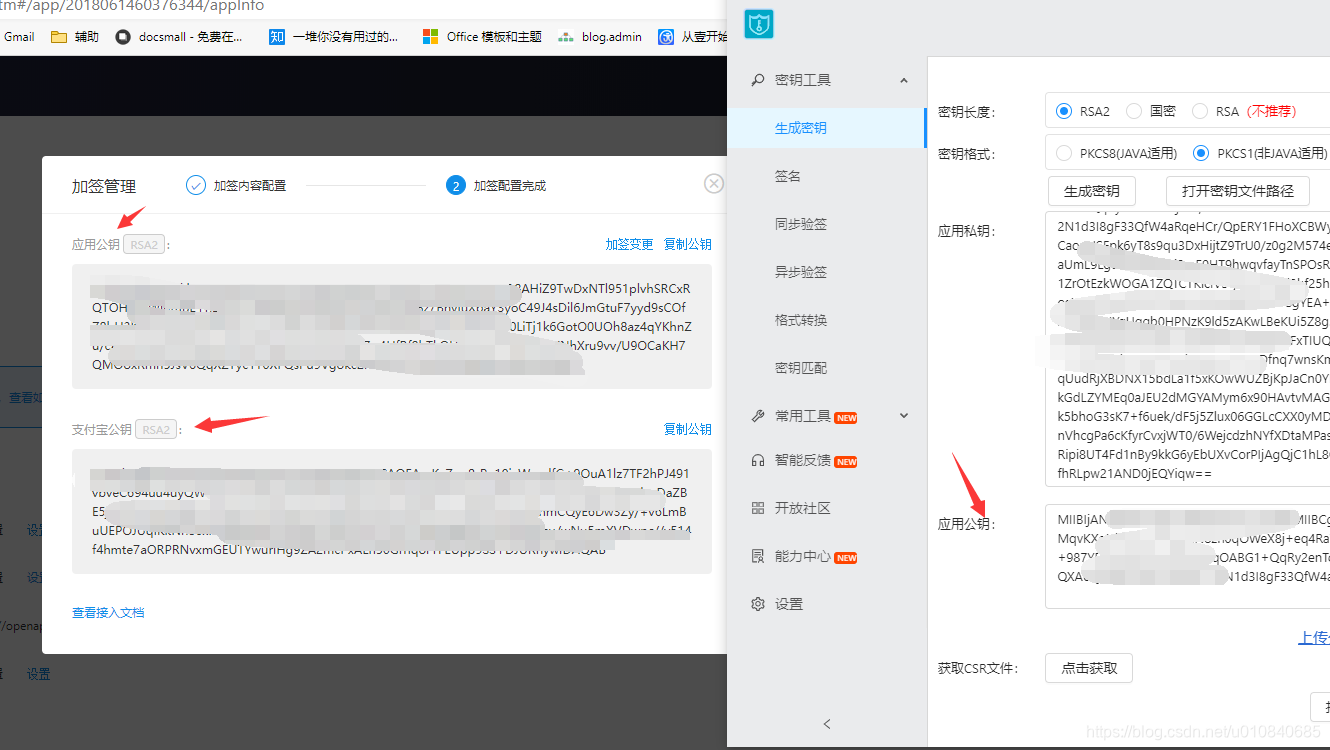Click inside the 应用私钥 text area
1330x750 pixels.
1188,348
